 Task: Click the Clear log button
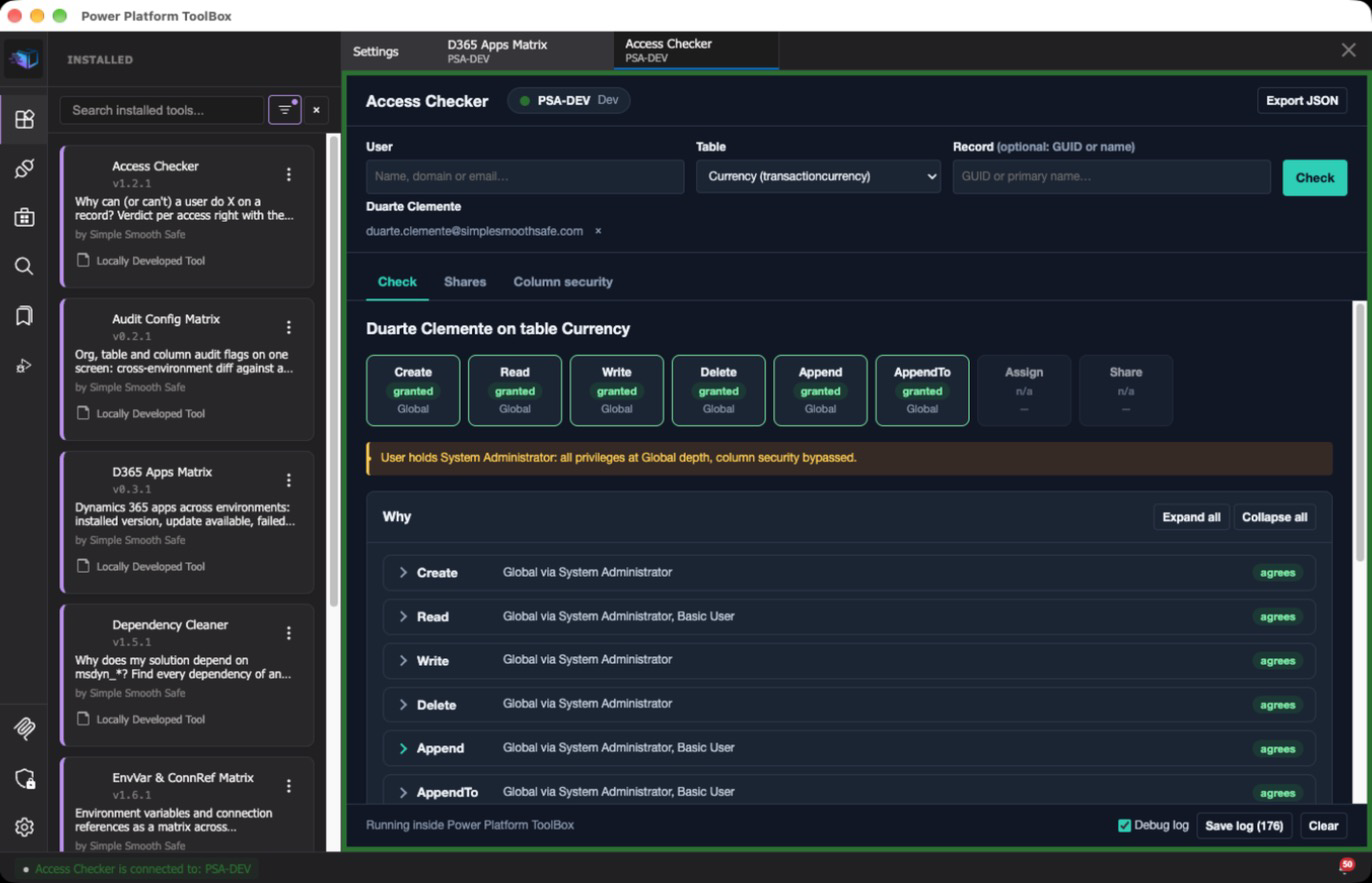pos(1323,826)
